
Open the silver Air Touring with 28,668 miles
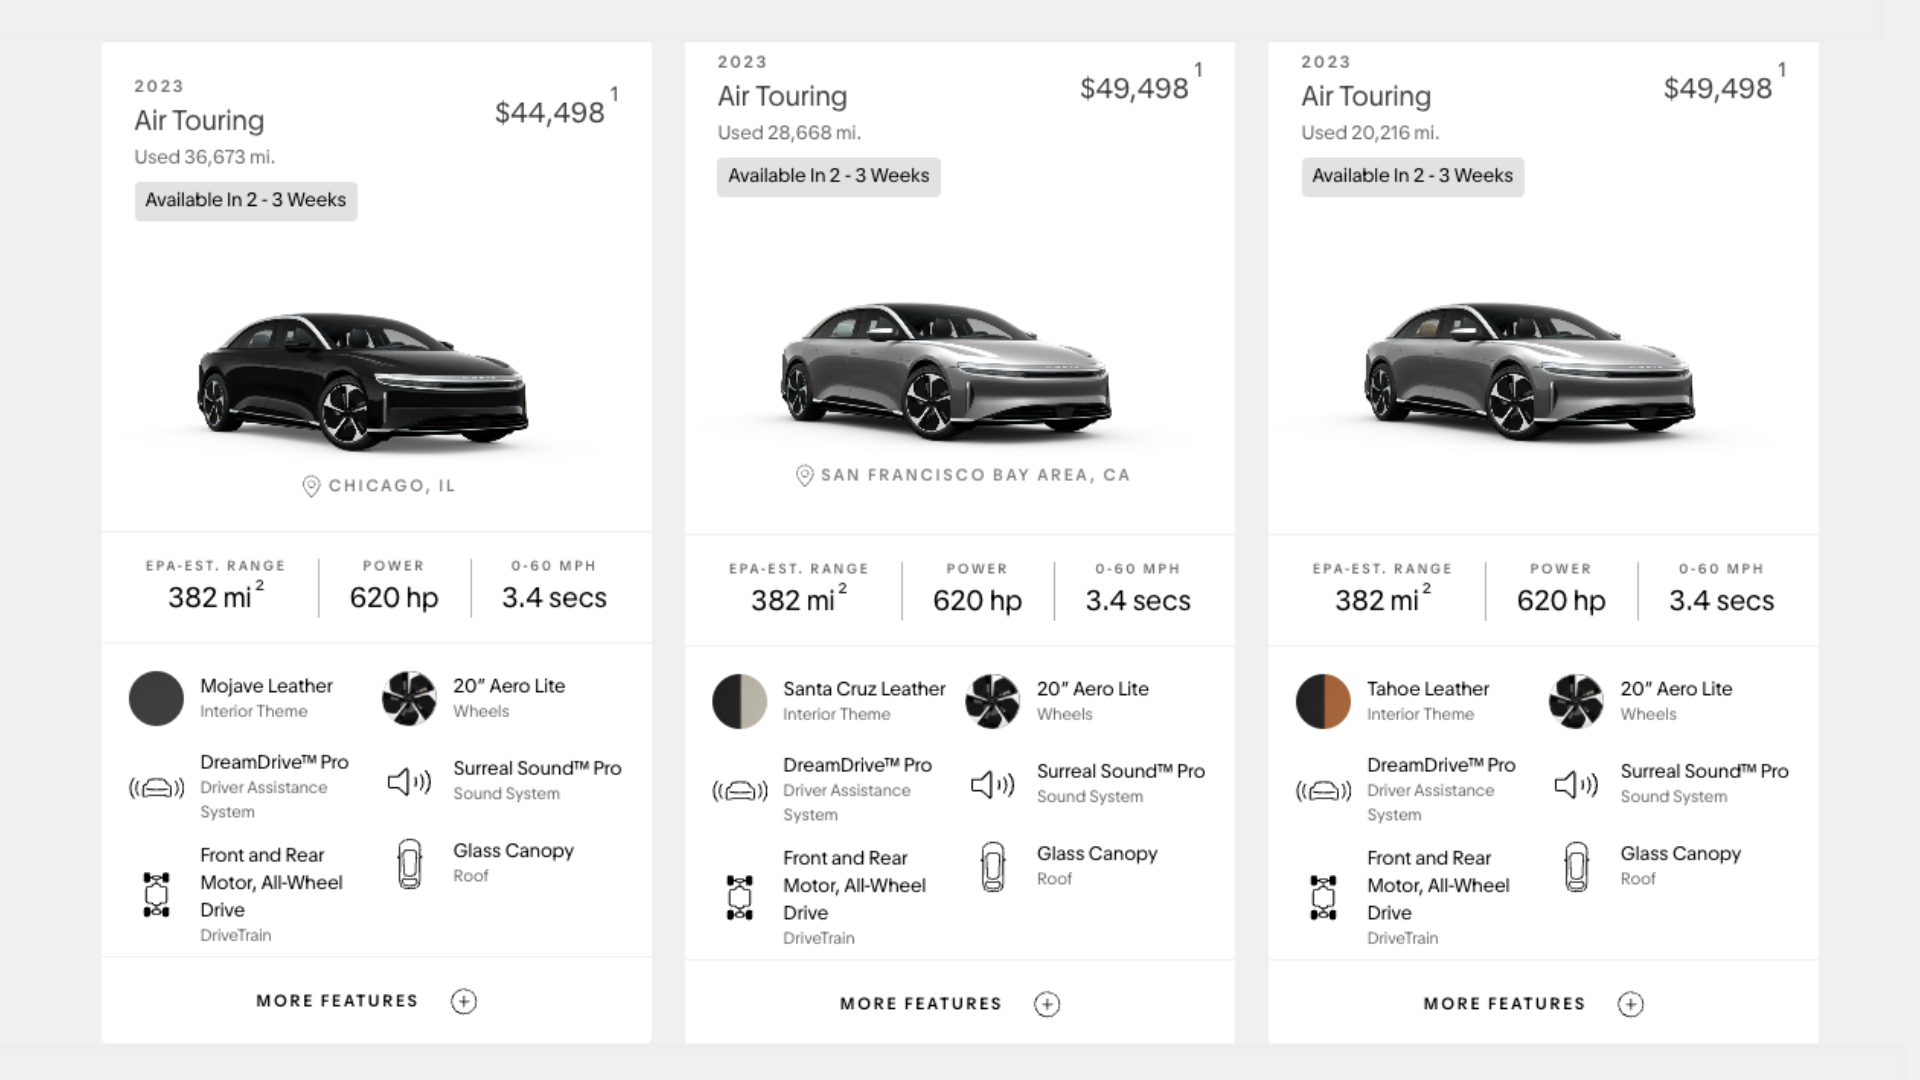(x=945, y=370)
